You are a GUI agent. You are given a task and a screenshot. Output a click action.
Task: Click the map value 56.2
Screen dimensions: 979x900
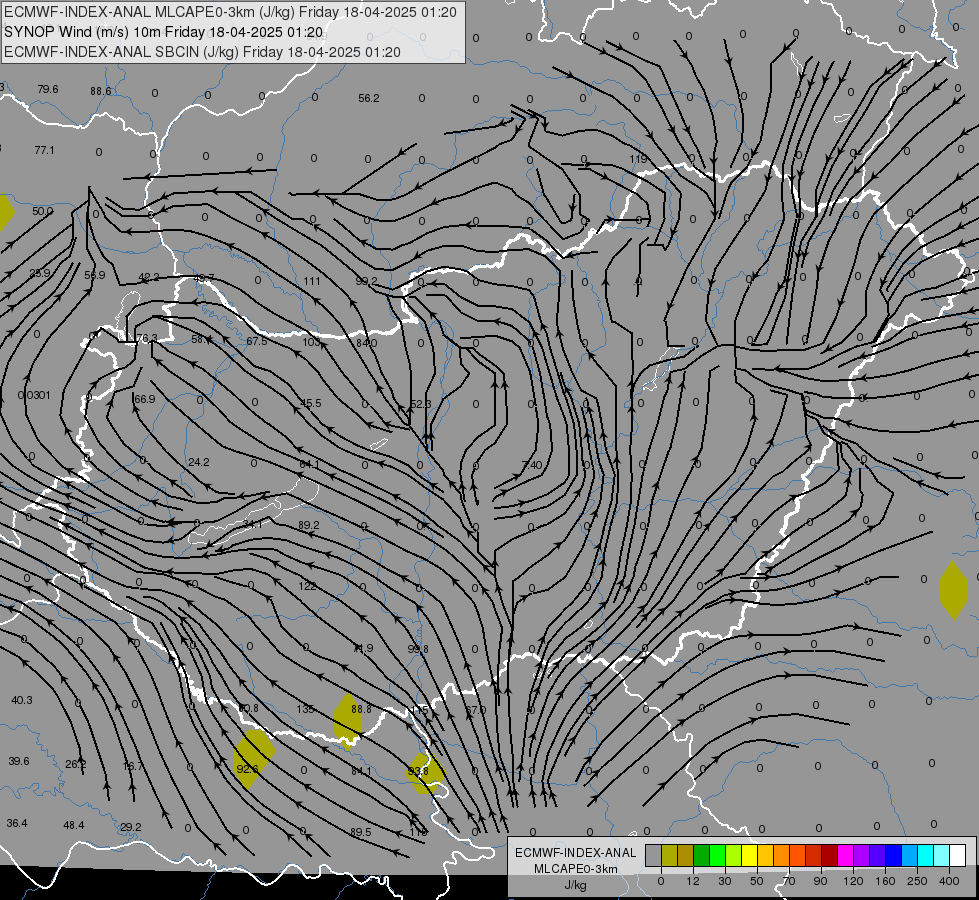click(369, 98)
